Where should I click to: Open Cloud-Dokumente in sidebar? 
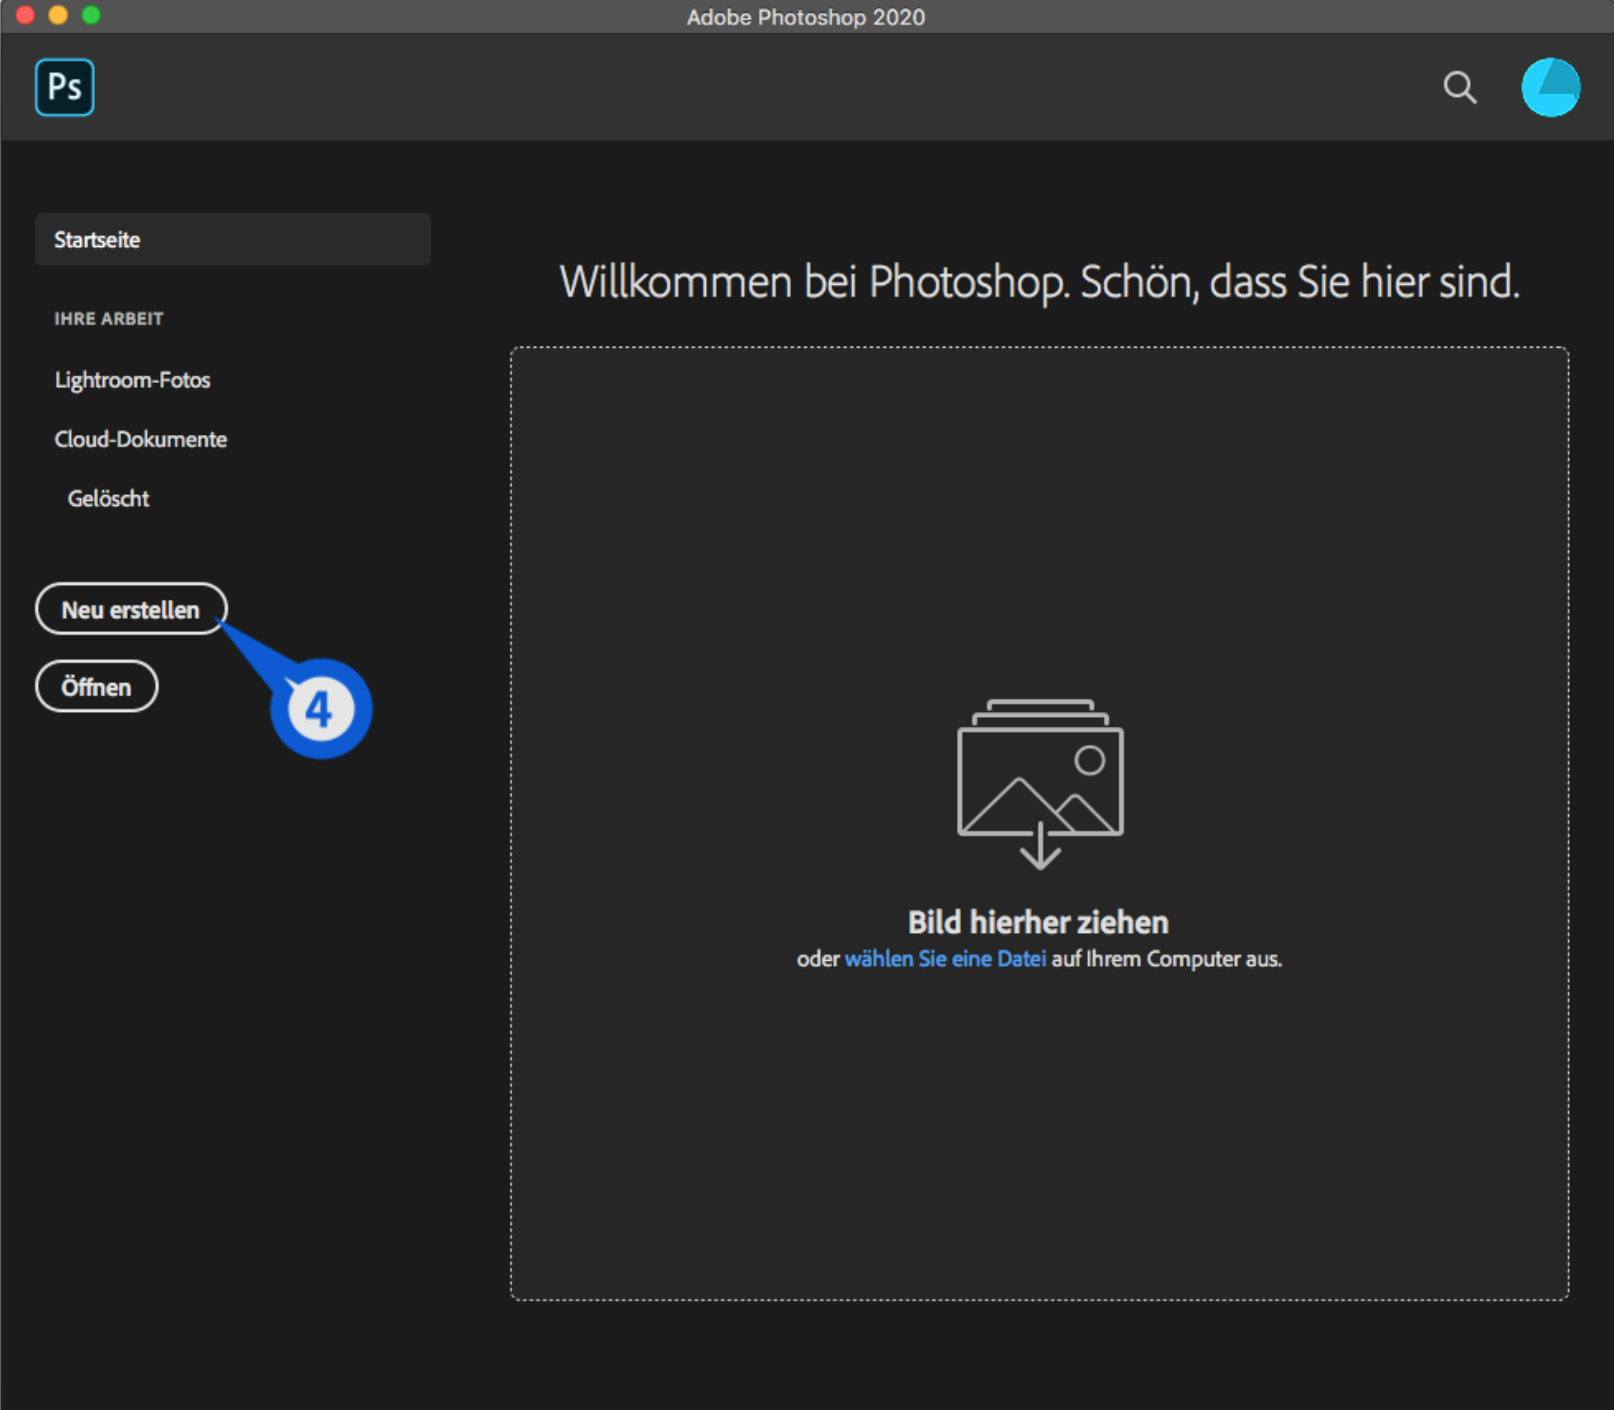pos(141,439)
